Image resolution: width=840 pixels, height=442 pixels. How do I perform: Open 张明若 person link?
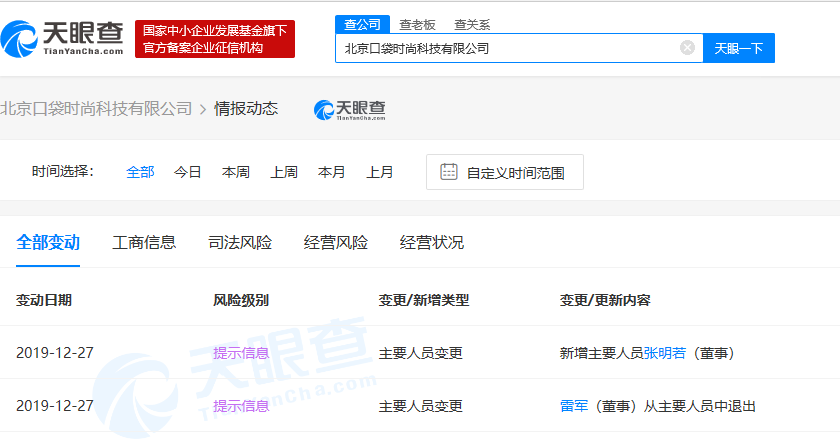click(664, 353)
